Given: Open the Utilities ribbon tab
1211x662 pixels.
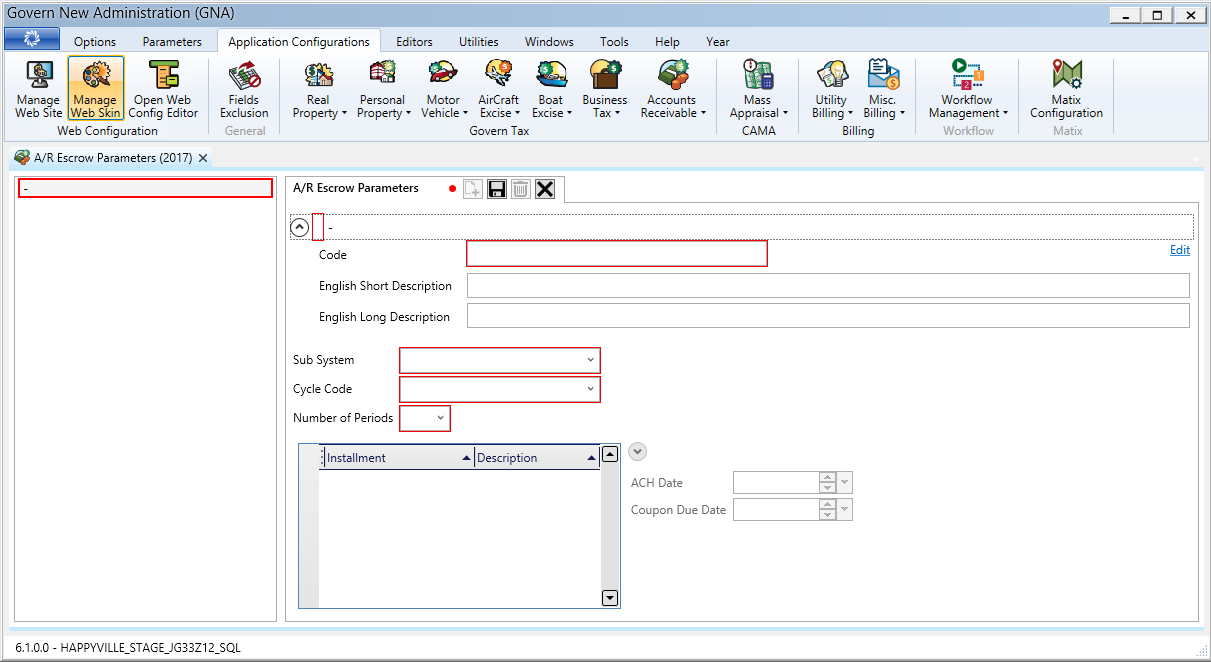Looking at the screenshot, I should pos(478,42).
